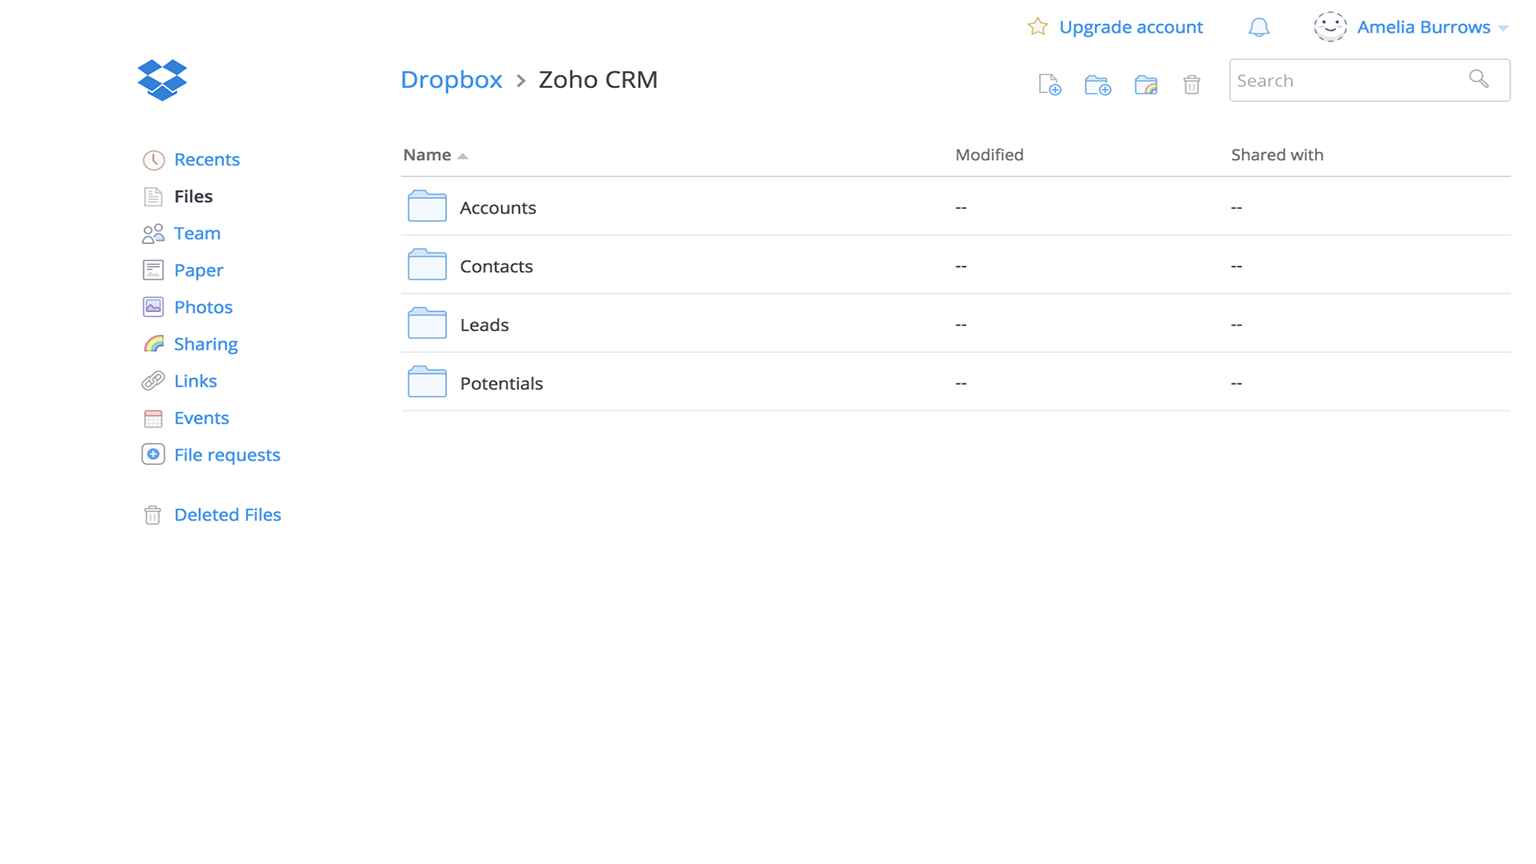
Task: Expand the Amelia Burrows account dropdown
Action: (1503, 28)
